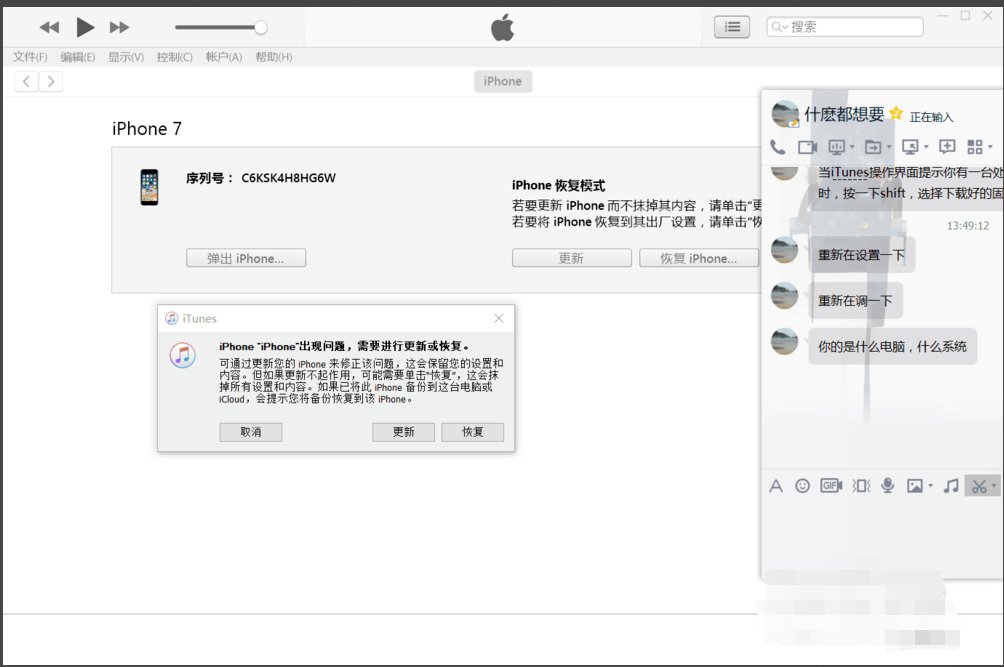
Task: Open the GIF hot video icon
Action: [x=831, y=486]
